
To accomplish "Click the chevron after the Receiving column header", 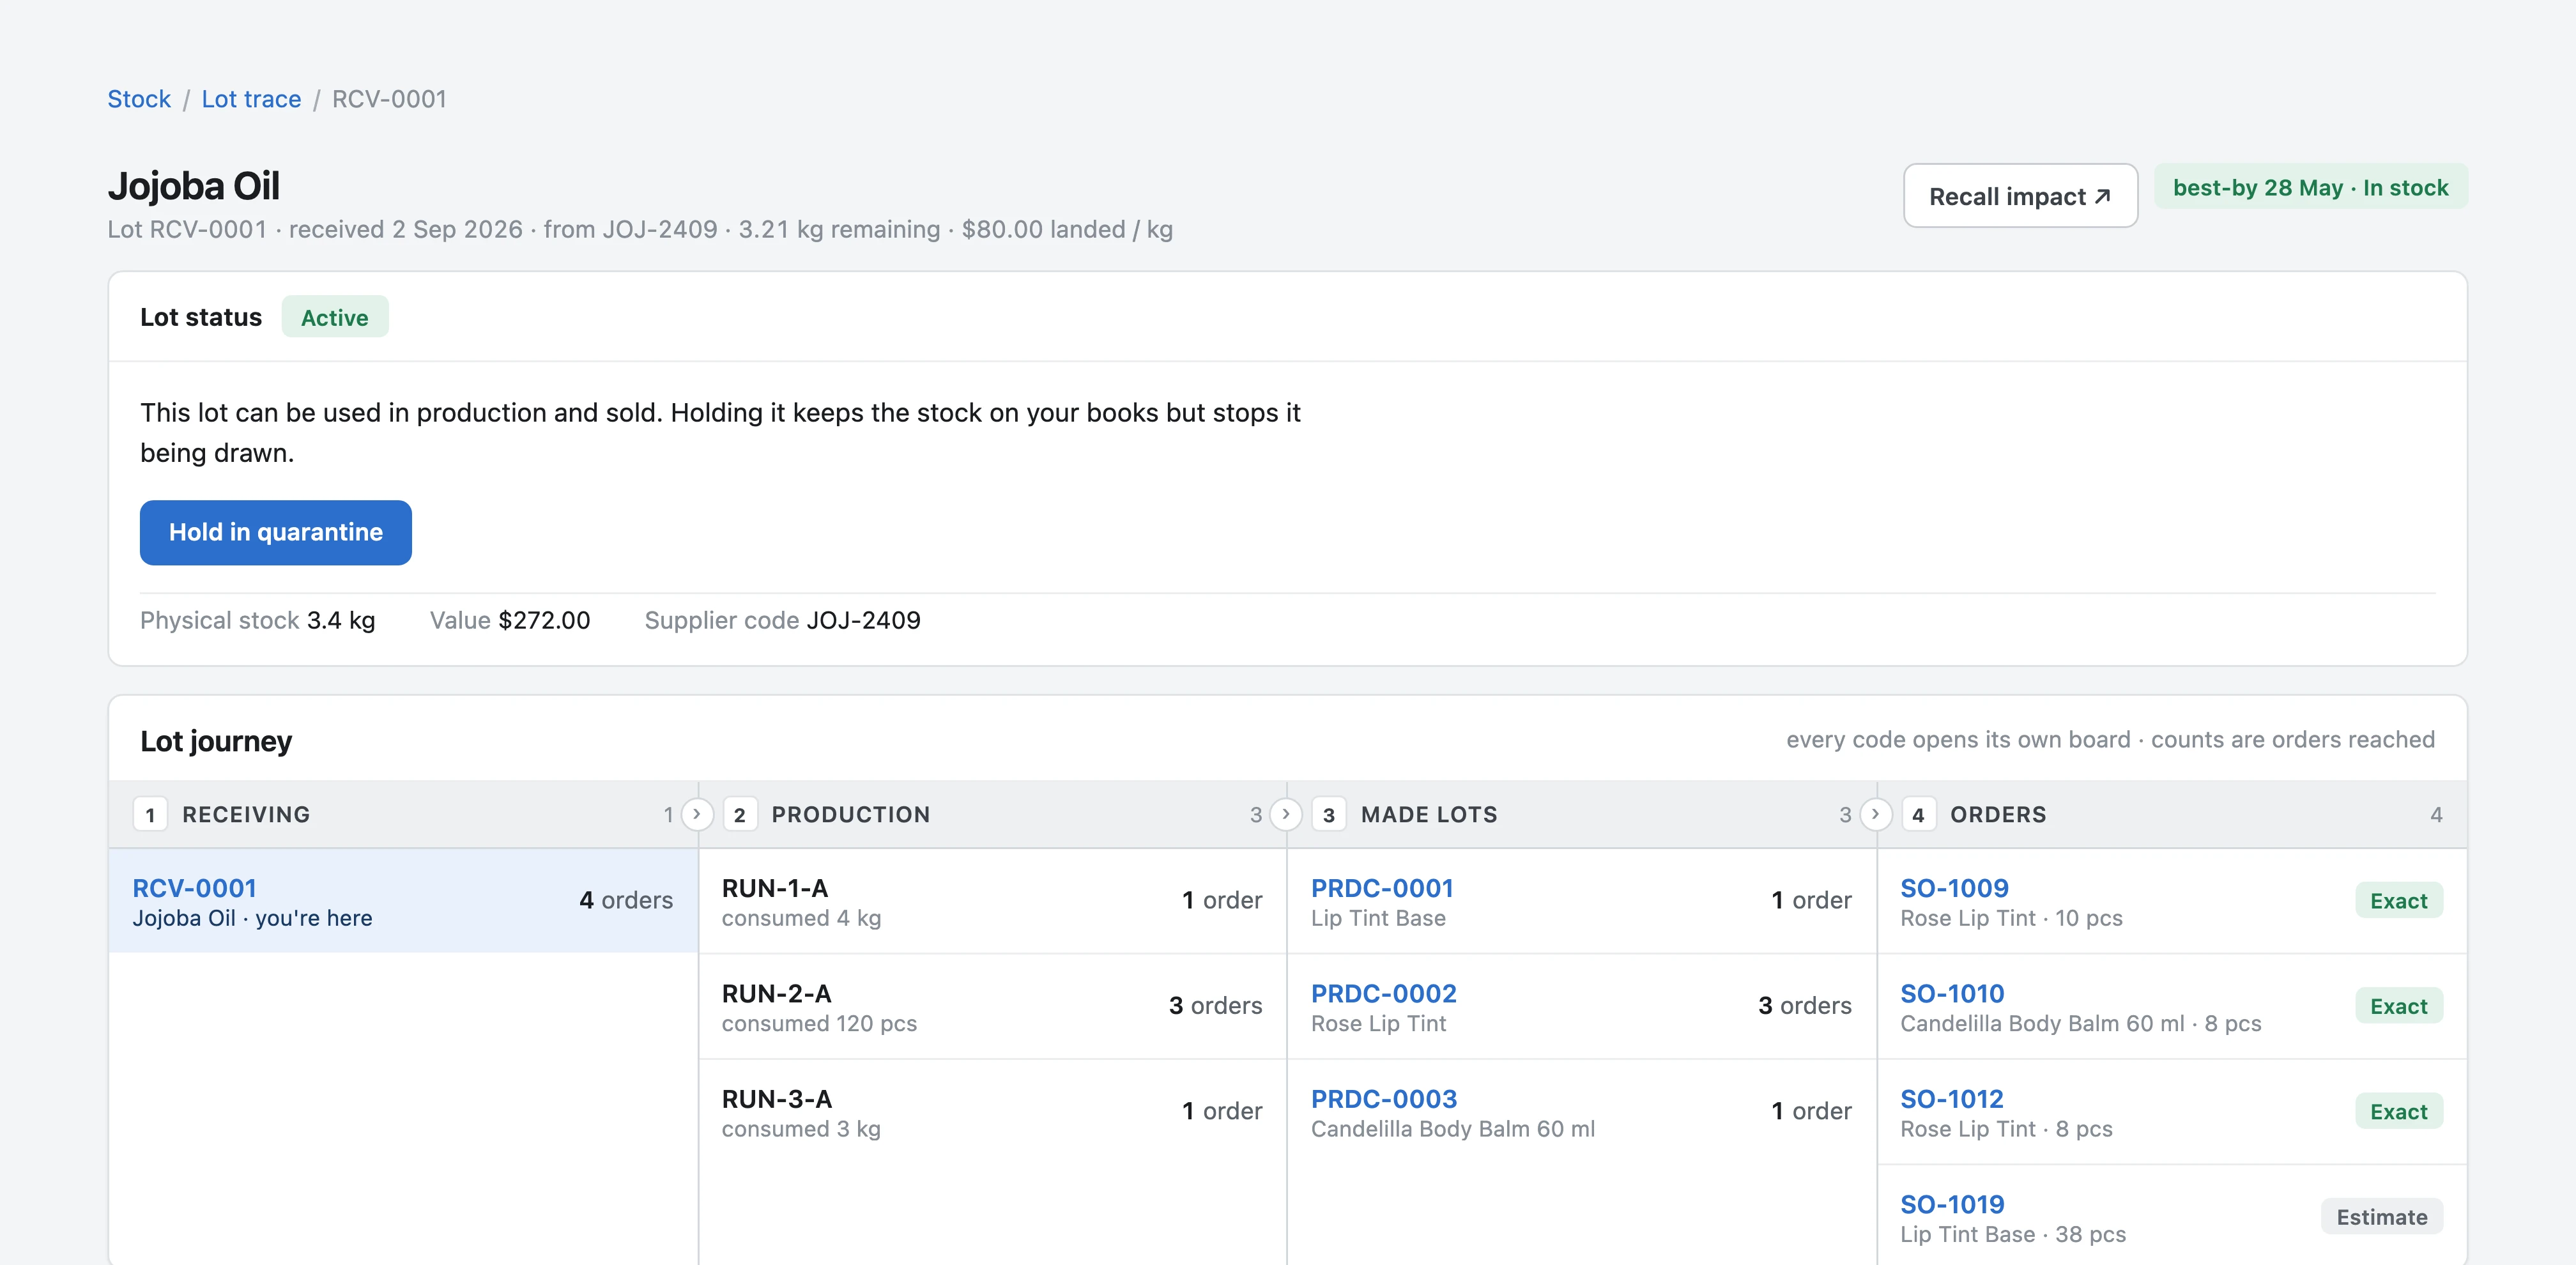I will coord(697,814).
